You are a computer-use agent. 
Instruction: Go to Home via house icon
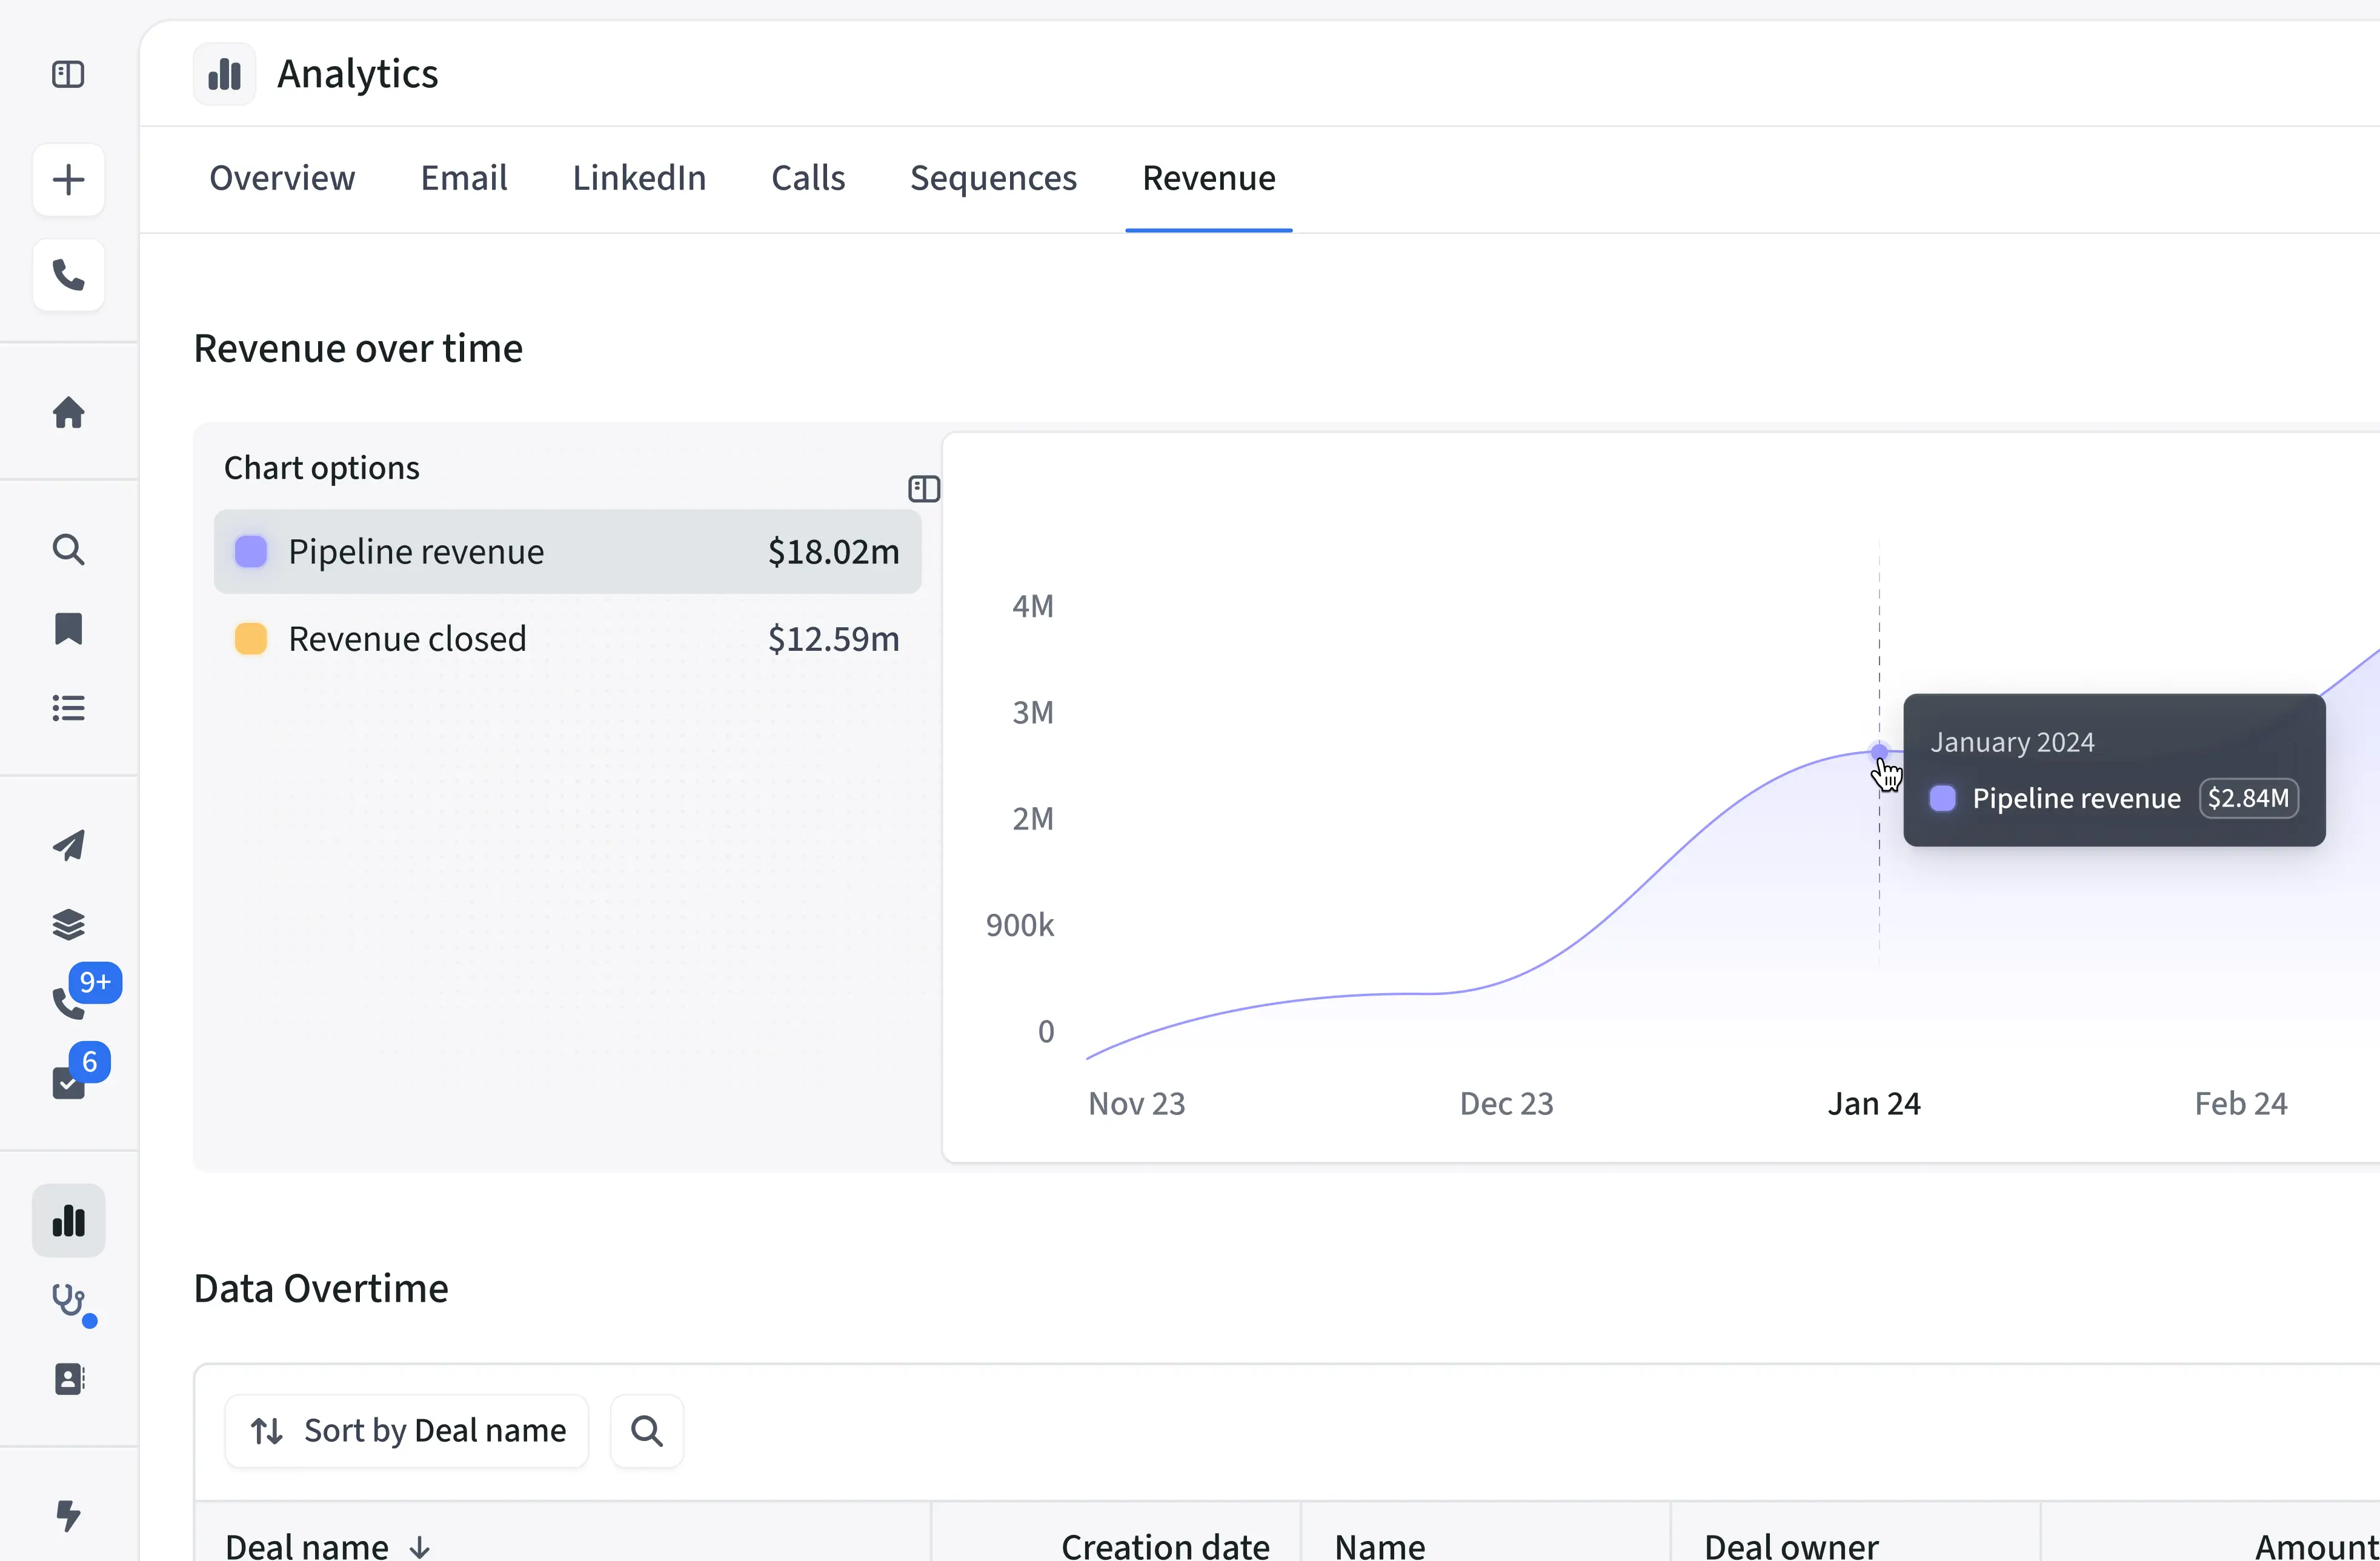click(x=68, y=412)
